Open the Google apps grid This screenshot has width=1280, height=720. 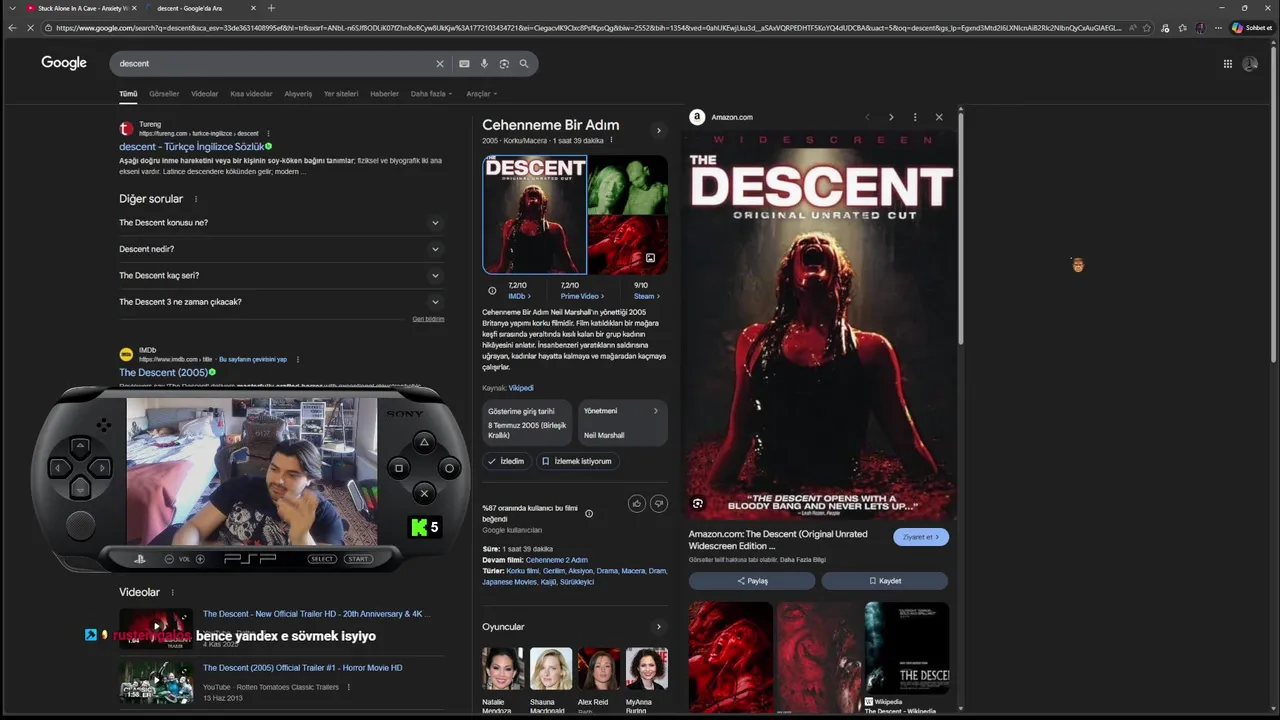click(1227, 64)
